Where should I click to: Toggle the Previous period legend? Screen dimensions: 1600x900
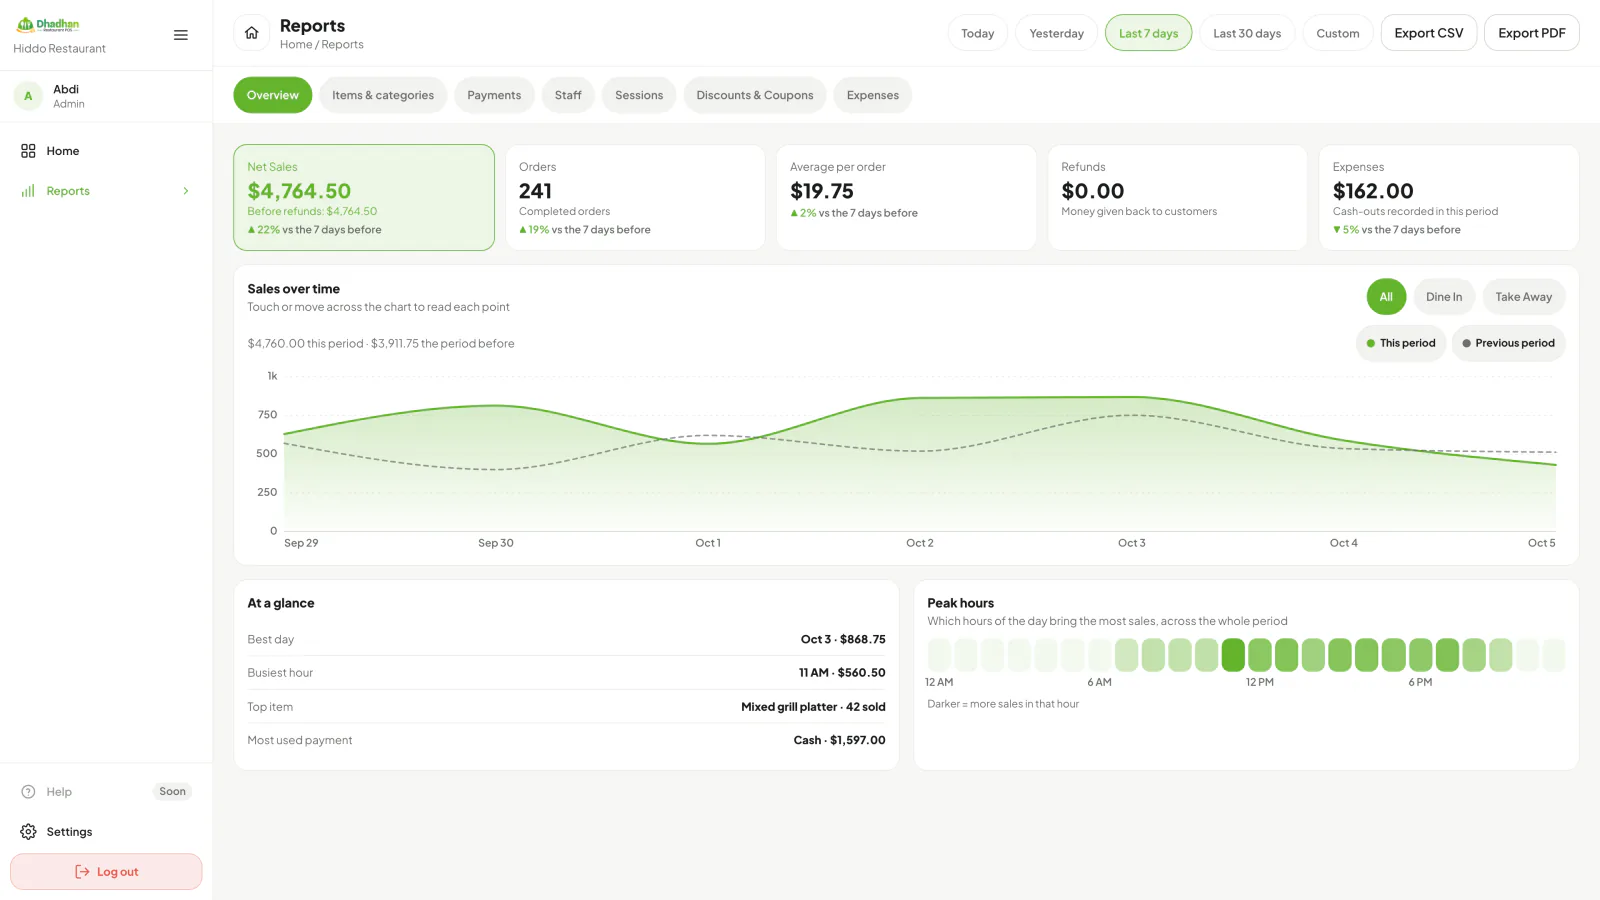point(1508,343)
